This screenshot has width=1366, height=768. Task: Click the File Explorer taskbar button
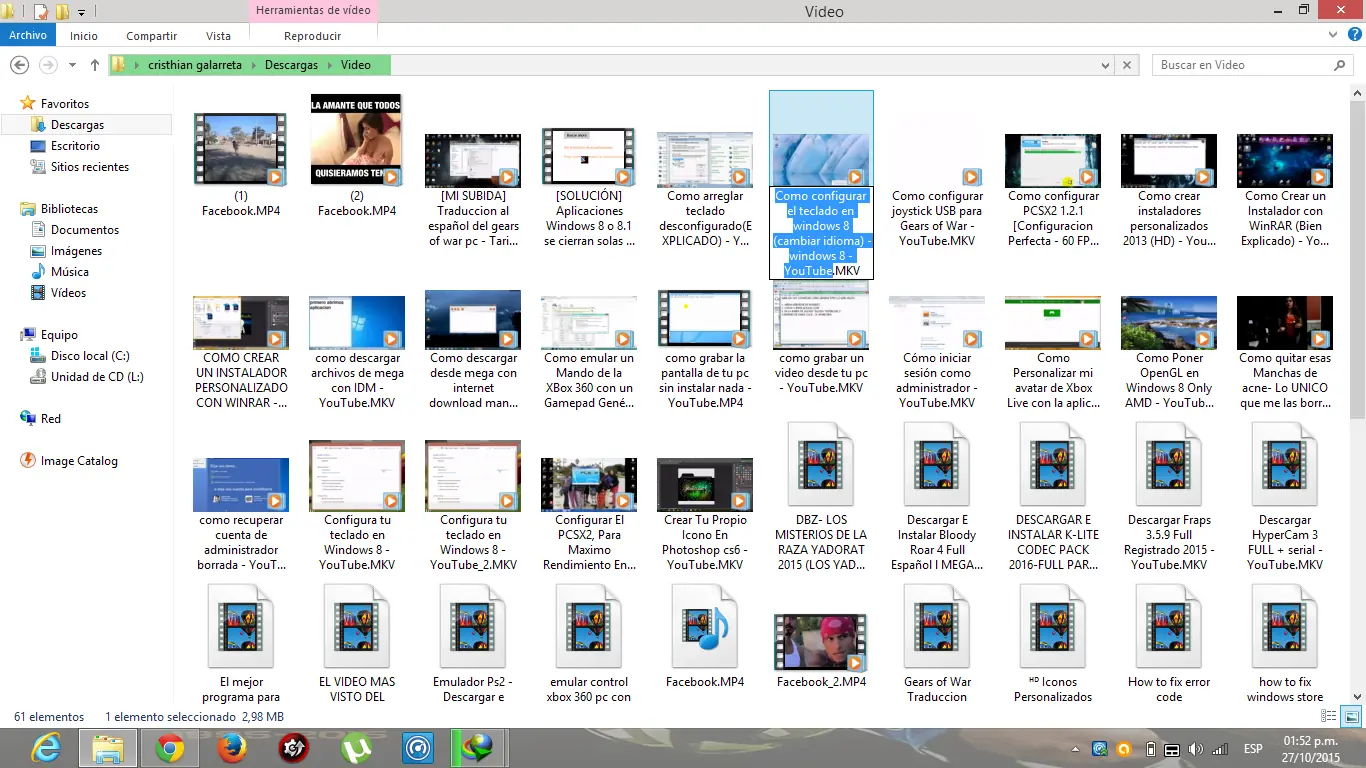[108, 748]
